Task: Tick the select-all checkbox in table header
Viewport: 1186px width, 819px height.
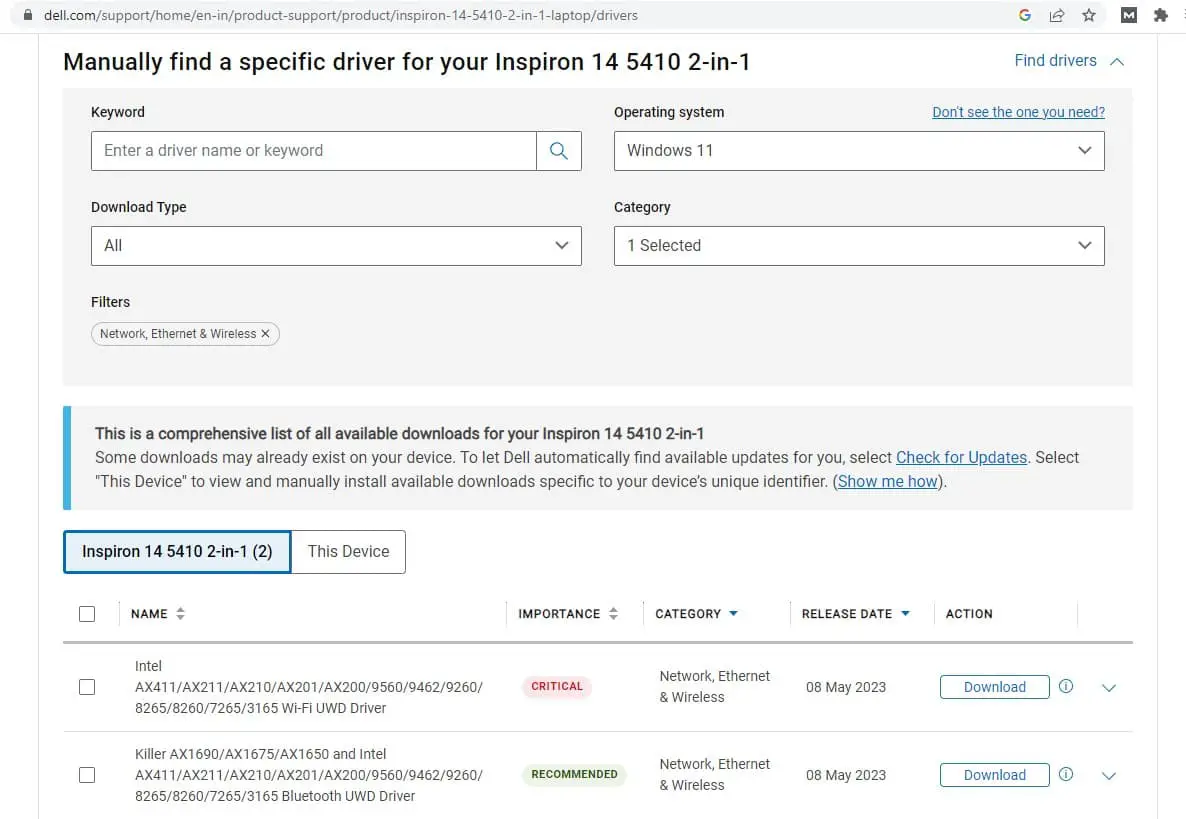Action: point(87,614)
